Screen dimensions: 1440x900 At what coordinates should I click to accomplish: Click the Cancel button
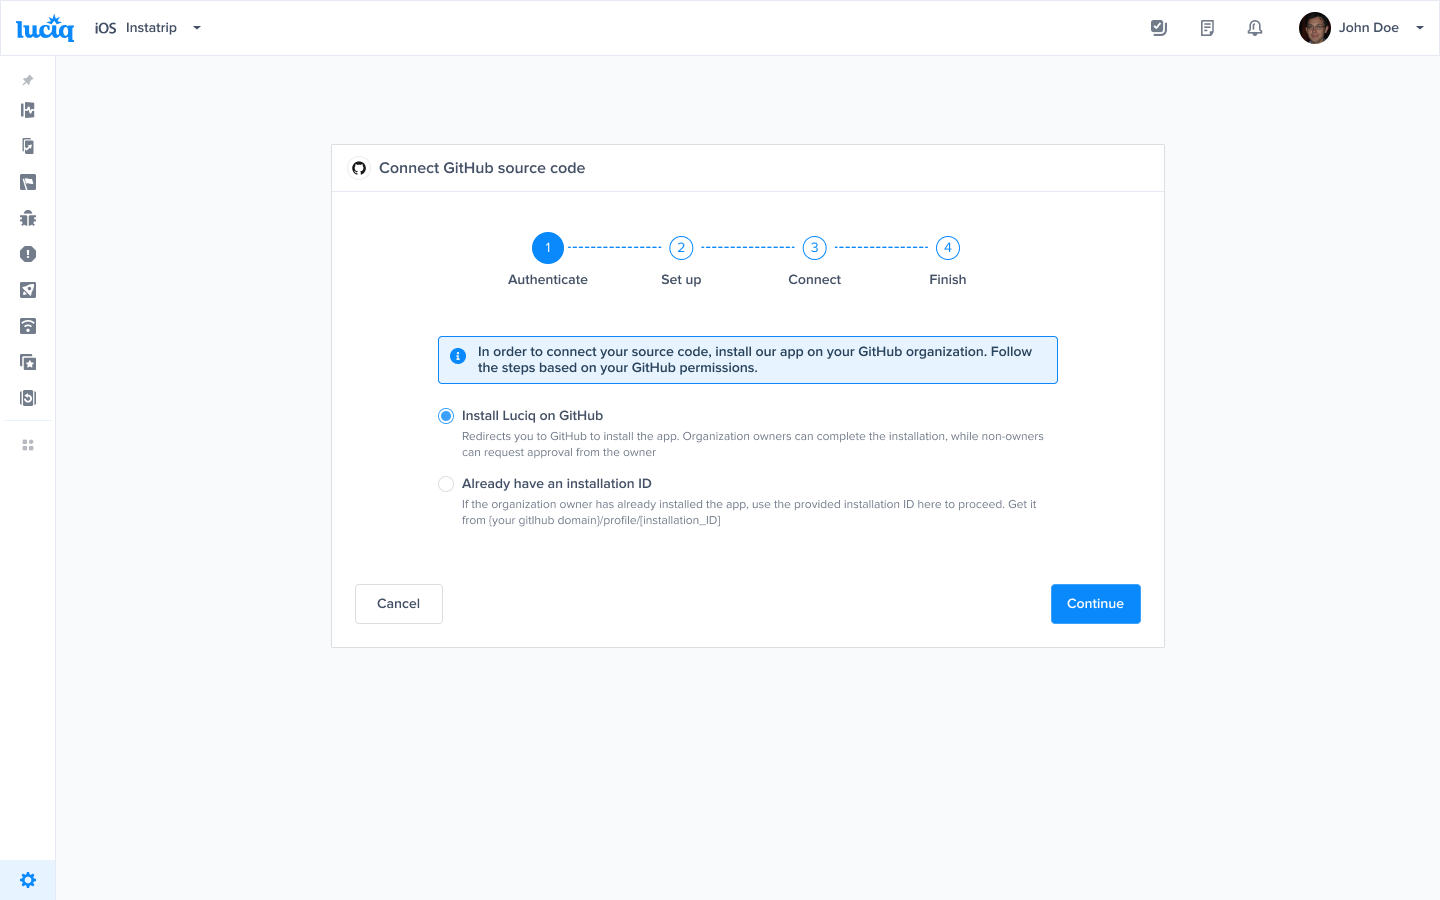pos(398,604)
